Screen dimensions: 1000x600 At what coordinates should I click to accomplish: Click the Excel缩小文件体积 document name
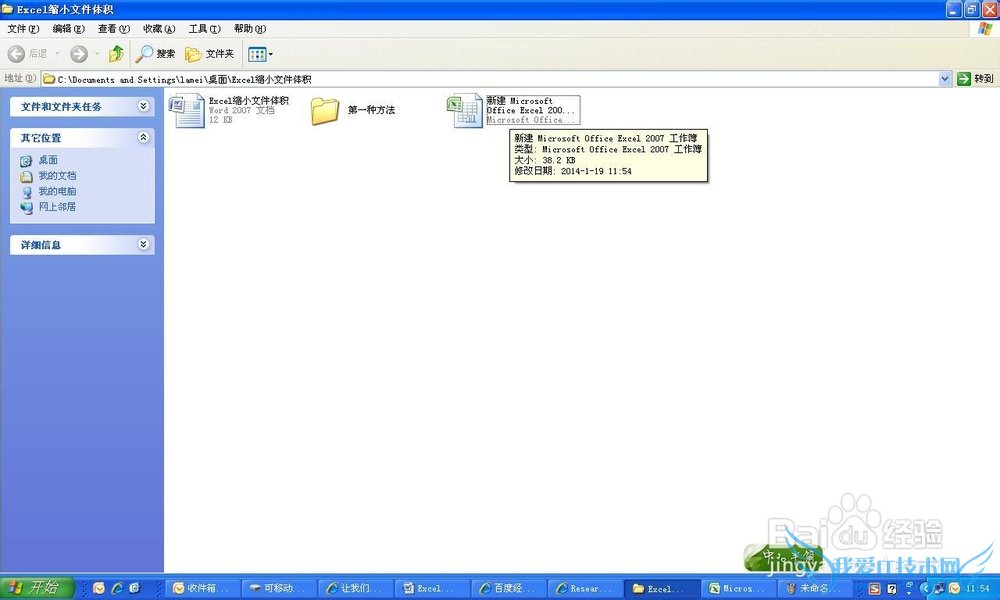tap(249, 101)
